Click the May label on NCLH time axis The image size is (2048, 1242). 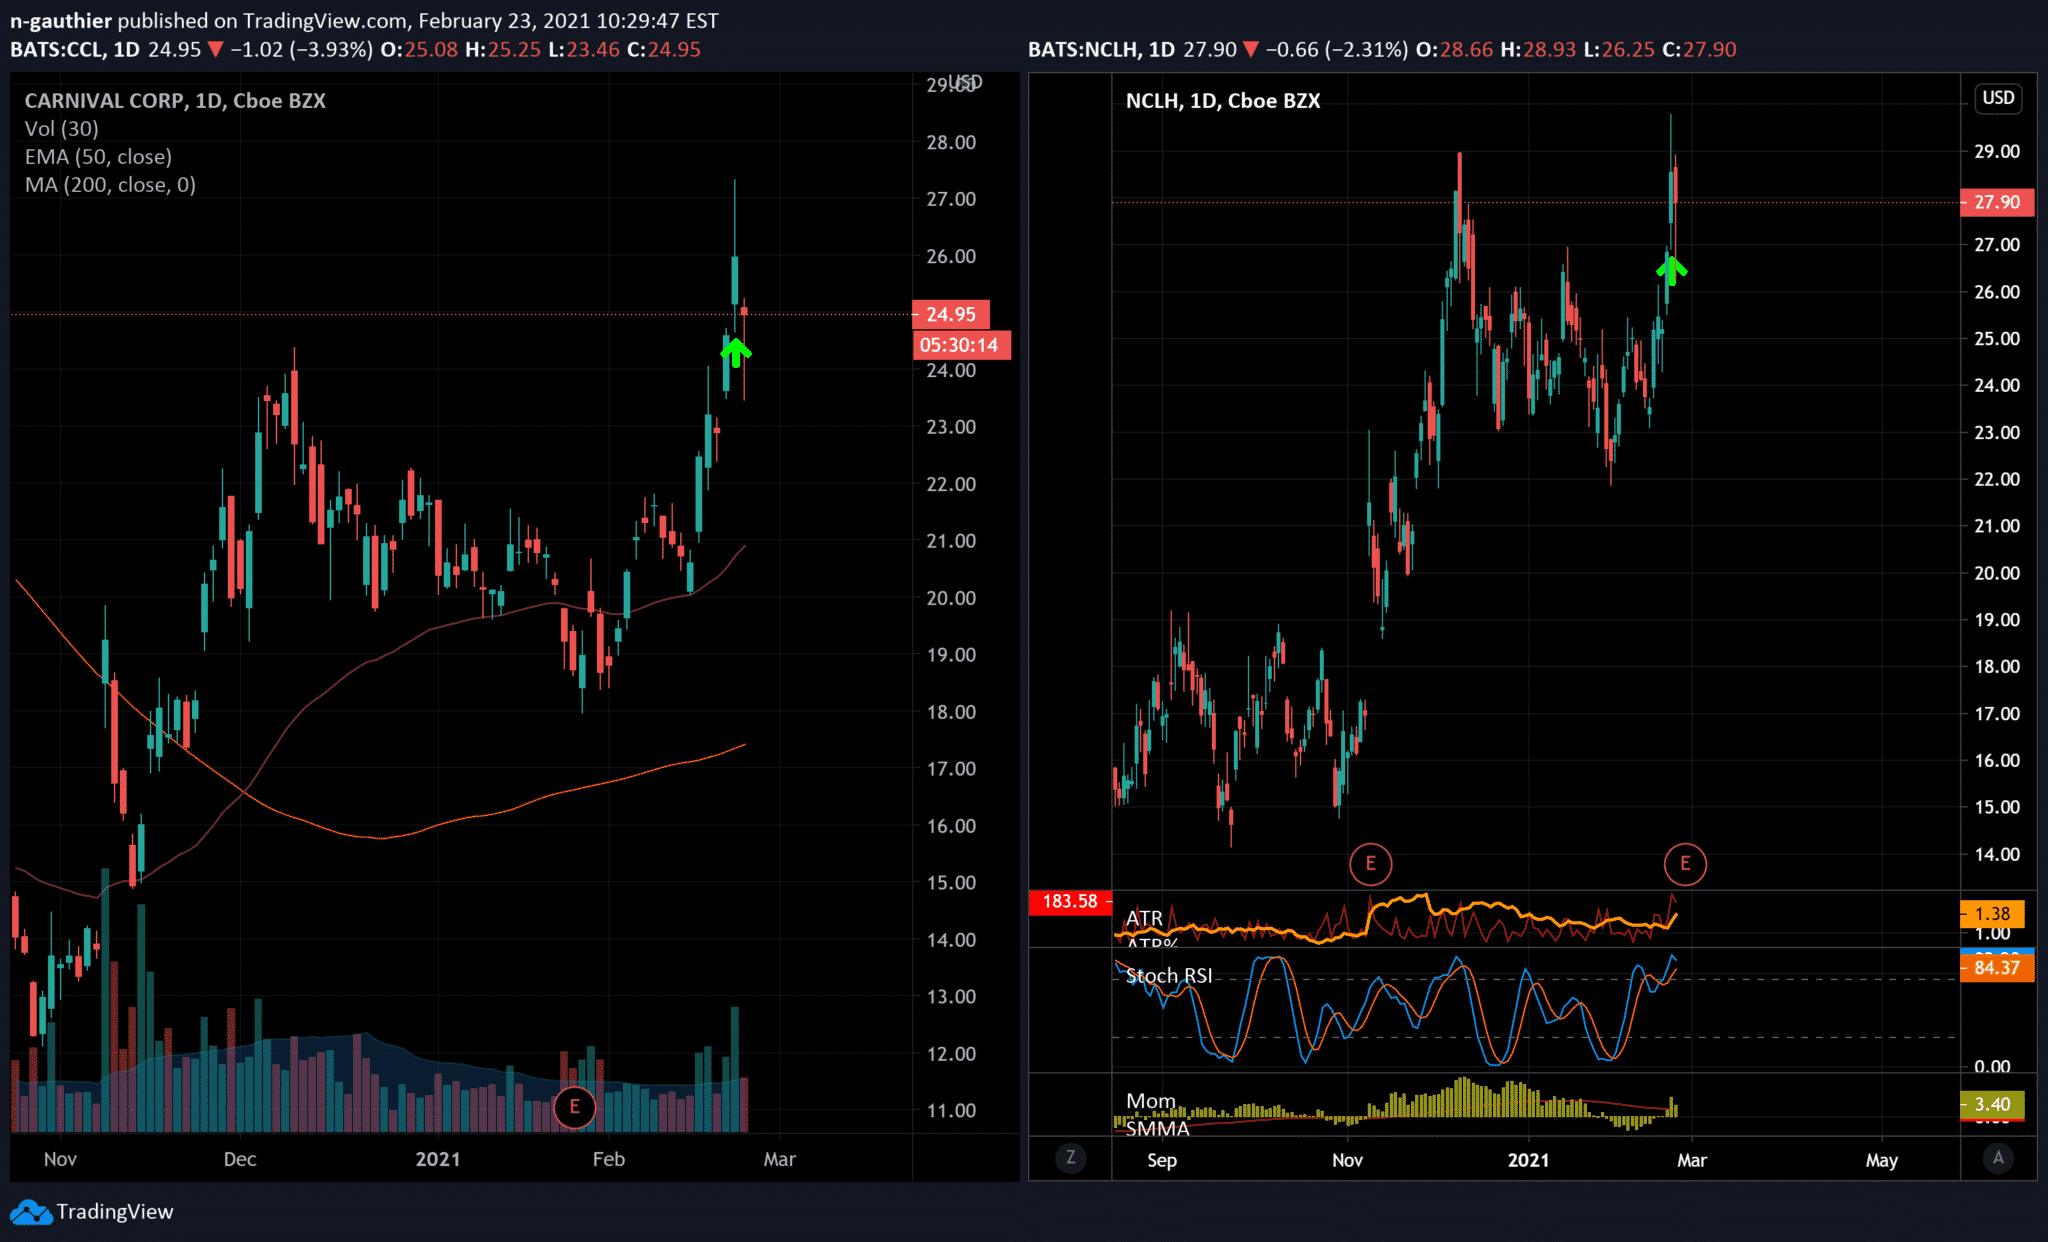tap(1882, 1161)
